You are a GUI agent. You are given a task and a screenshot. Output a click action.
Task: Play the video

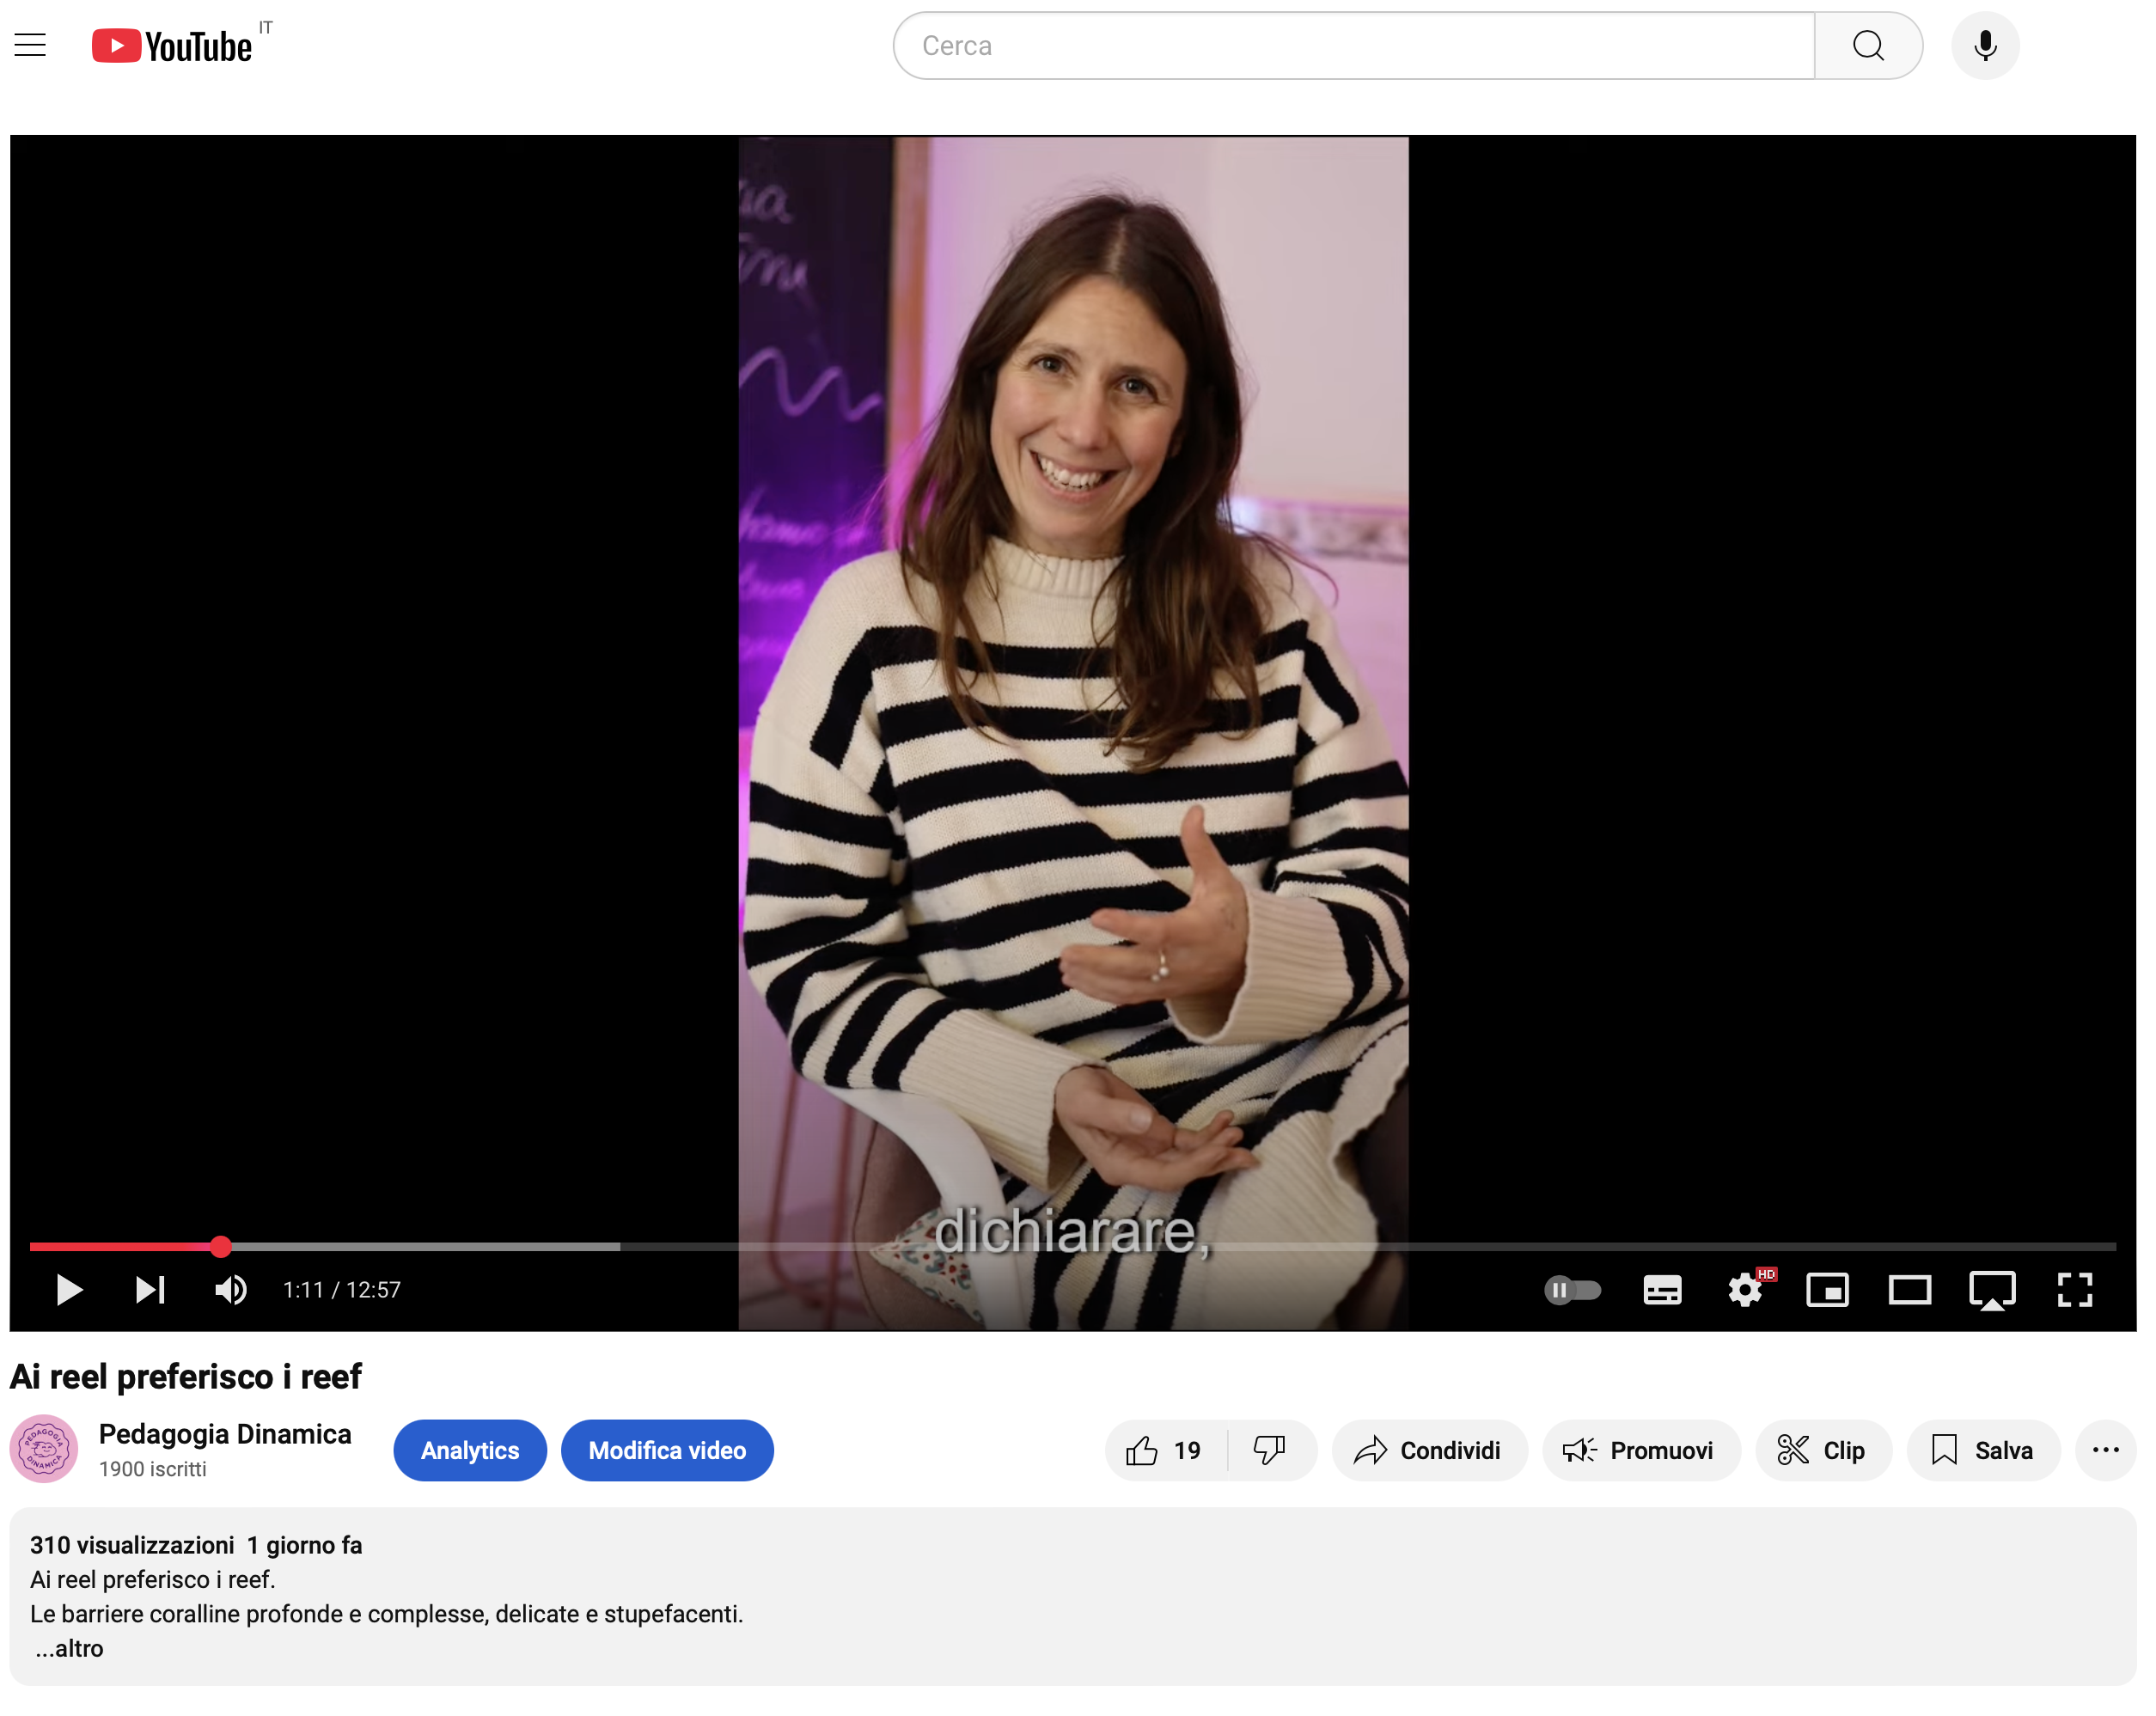click(69, 1289)
